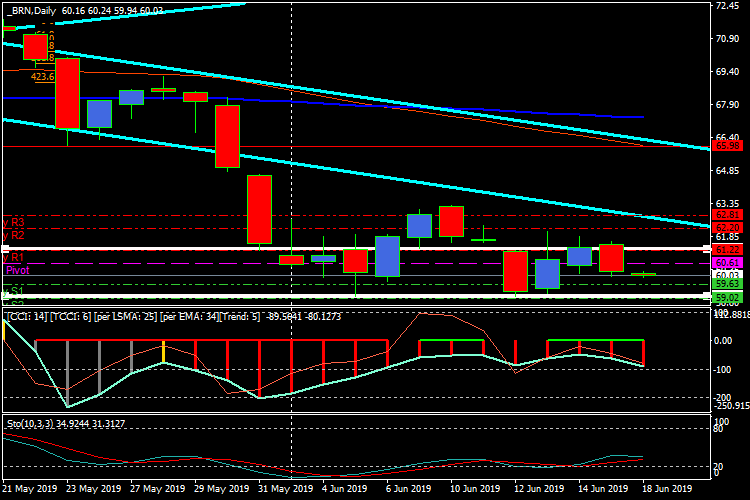
Task: Select the 423.6 Fibonacci level label
Action: pos(42,76)
